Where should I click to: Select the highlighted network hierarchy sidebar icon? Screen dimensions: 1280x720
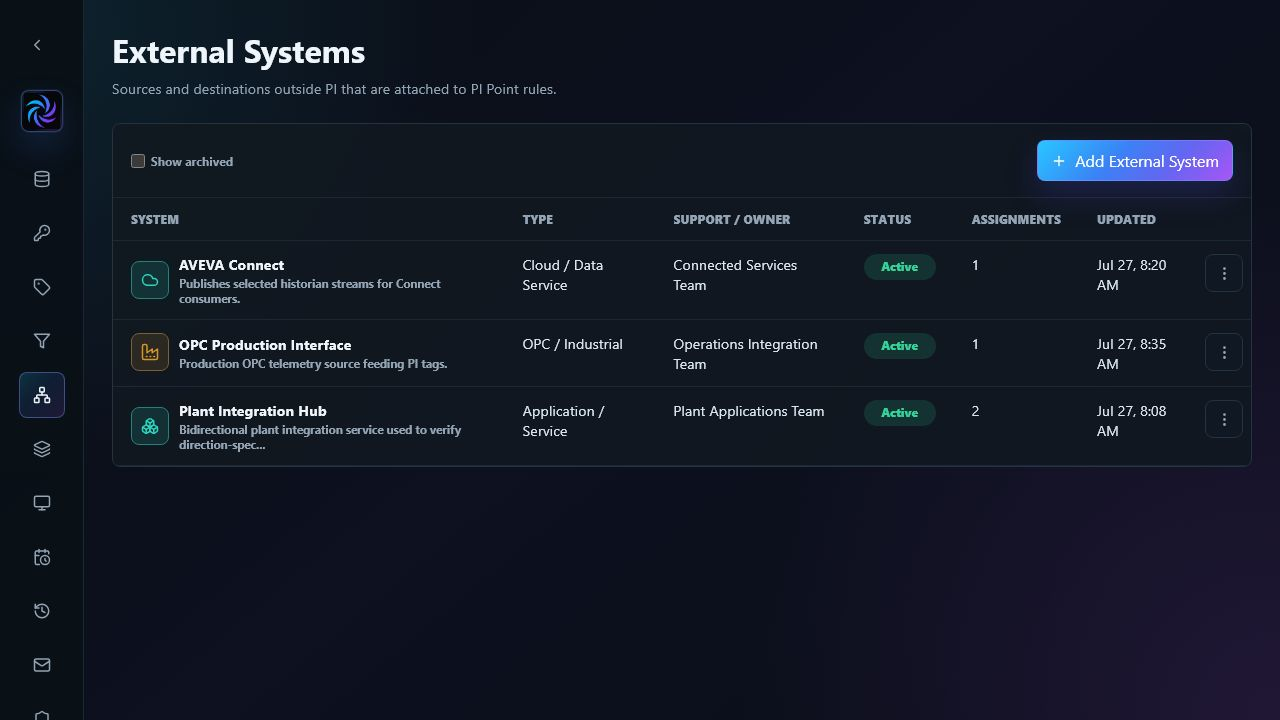click(x=42, y=395)
